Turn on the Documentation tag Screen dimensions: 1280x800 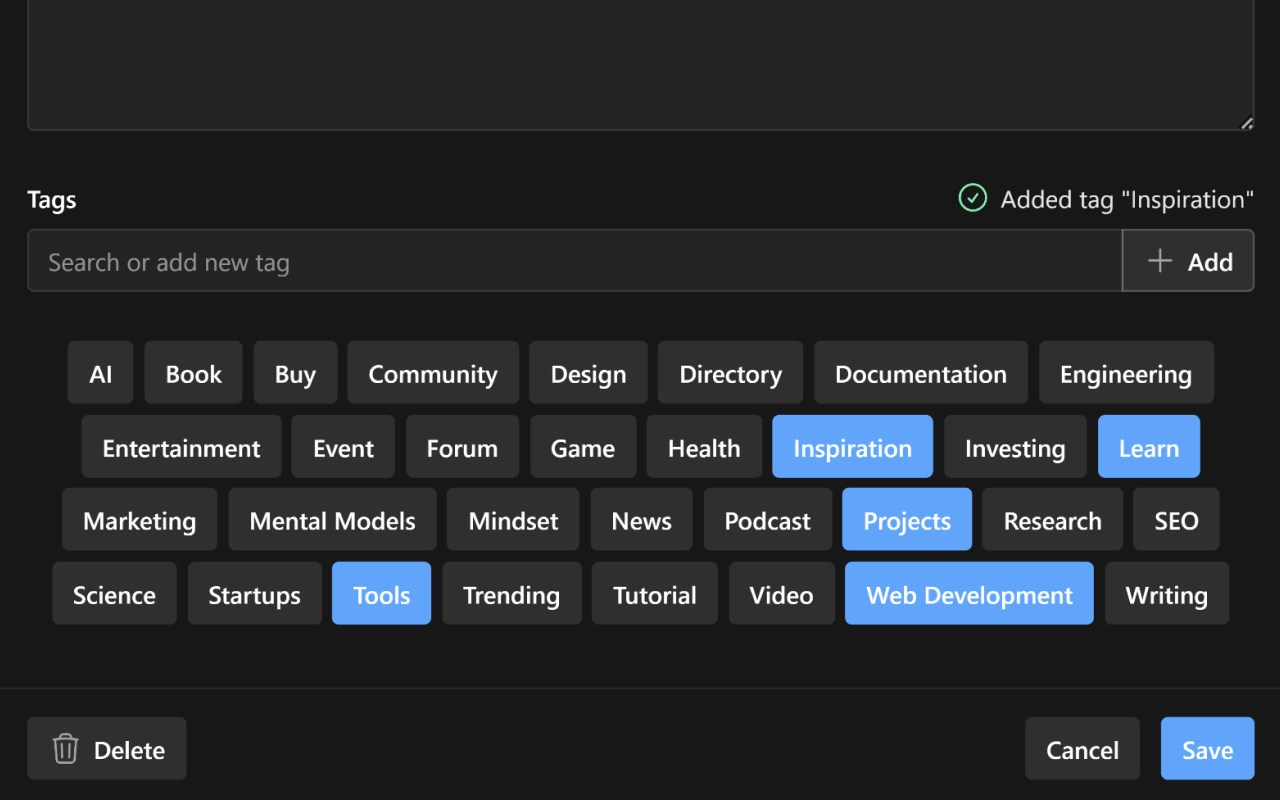(x=920, y=373)
